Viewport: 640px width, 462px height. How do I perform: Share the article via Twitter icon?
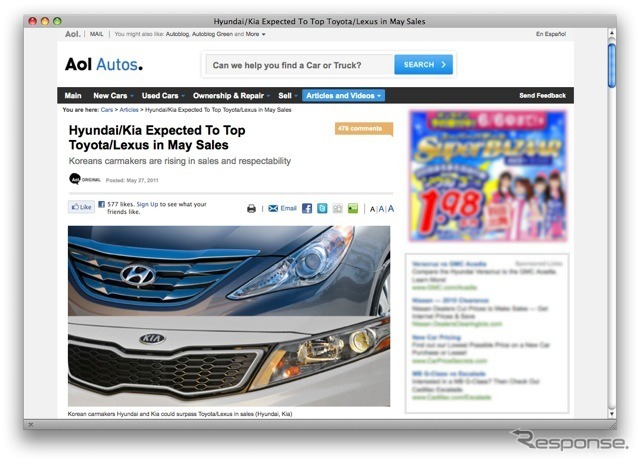322,208
